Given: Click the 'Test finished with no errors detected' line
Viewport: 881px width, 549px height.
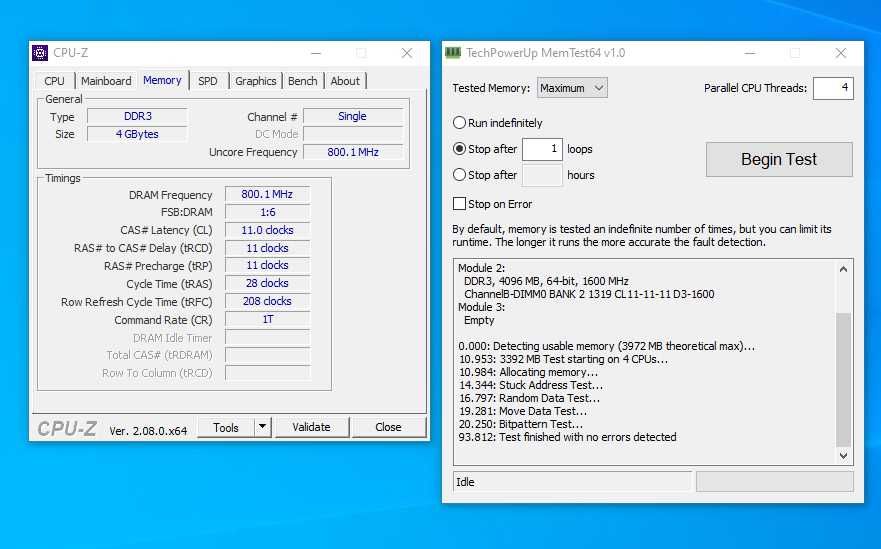Looking at the screenshot, I should tap(567, 437).
